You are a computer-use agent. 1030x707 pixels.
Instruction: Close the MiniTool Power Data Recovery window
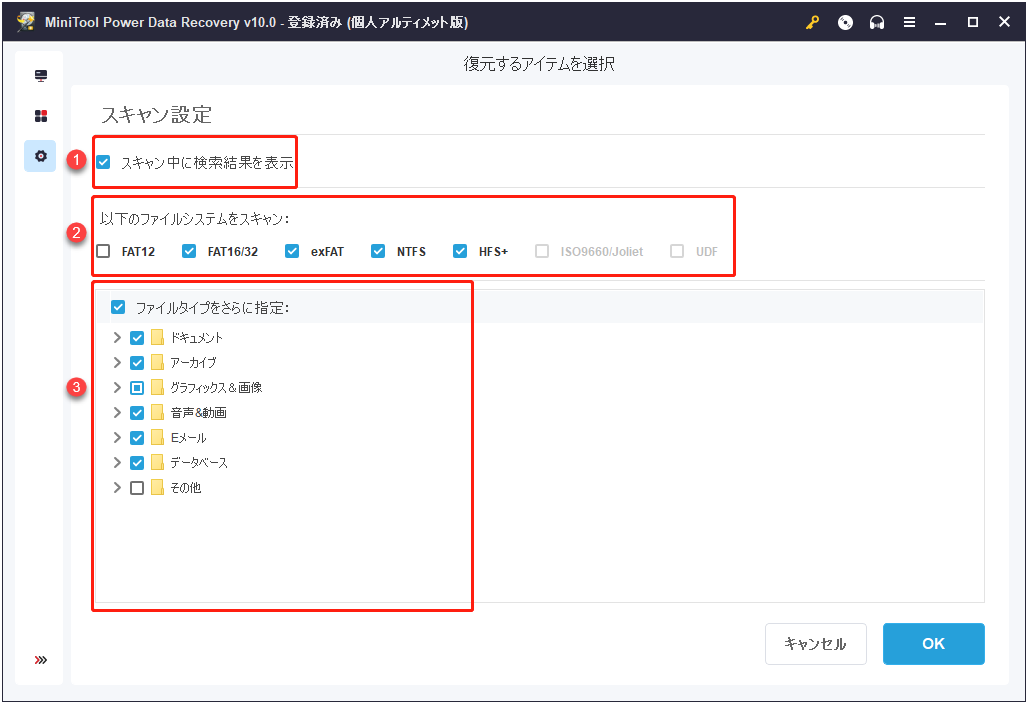point(1004,22)
